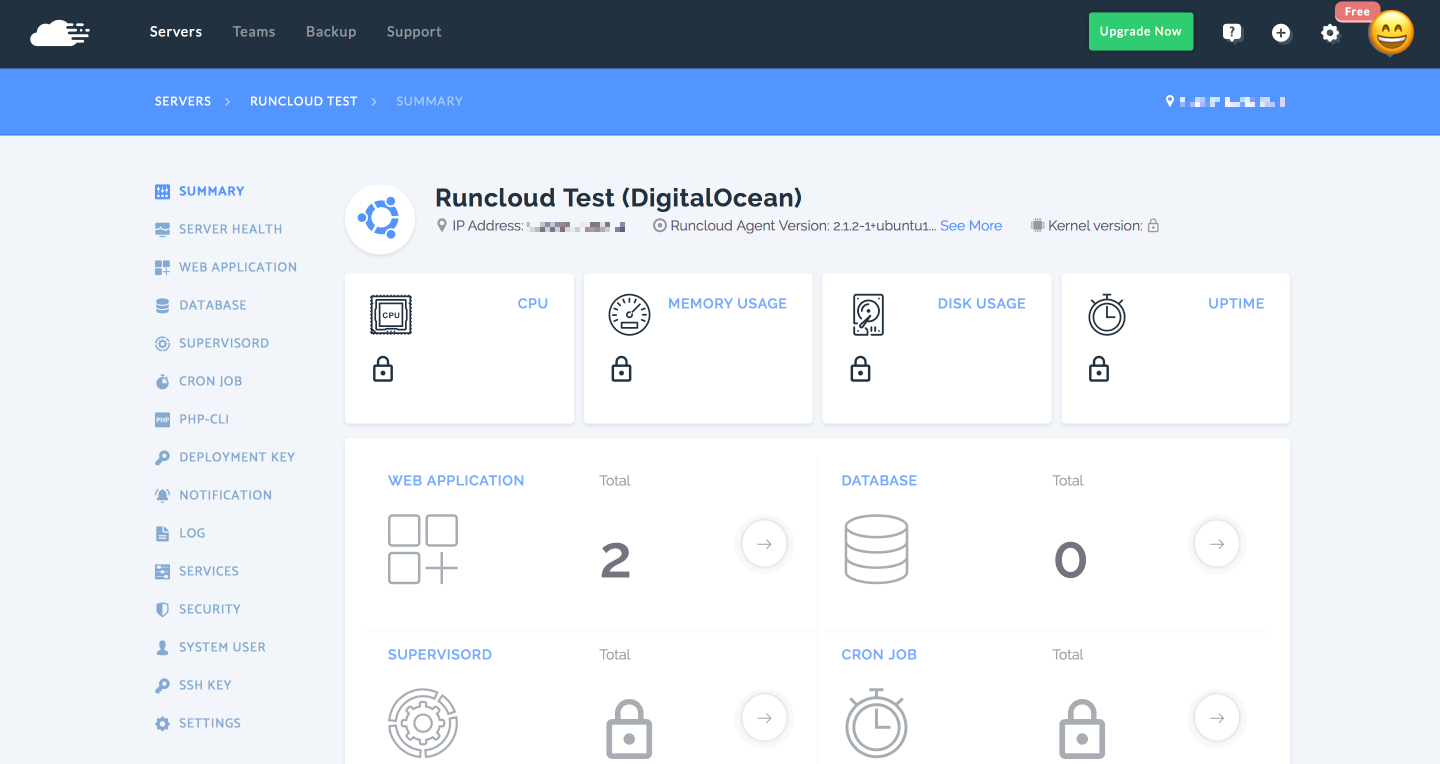Click the Upgrade Now button
Screen dimensions: 1440x764
click(1141, 32)
